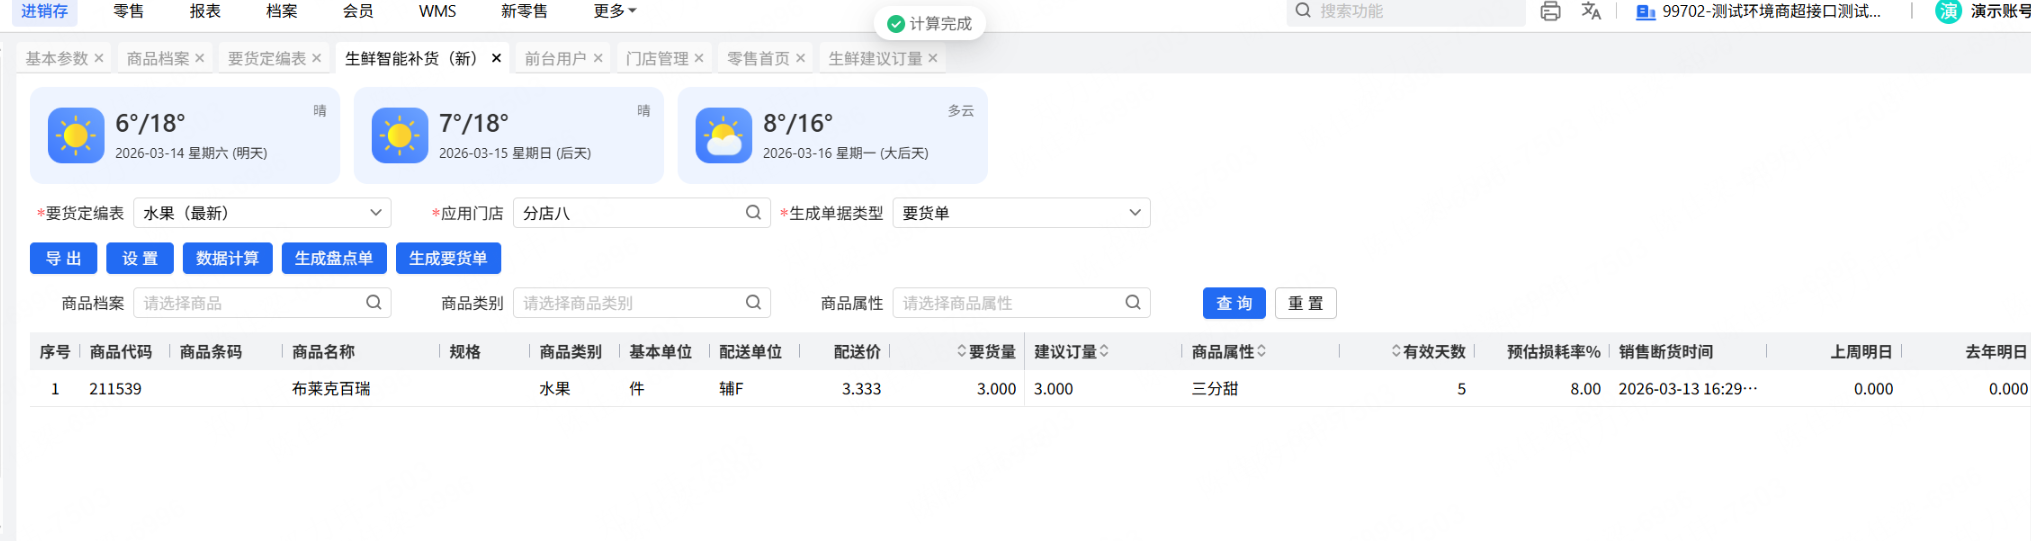Click the translate language icon
Image resolution: width=2031 pixels, height=541 pixels.
point(1591,11)
